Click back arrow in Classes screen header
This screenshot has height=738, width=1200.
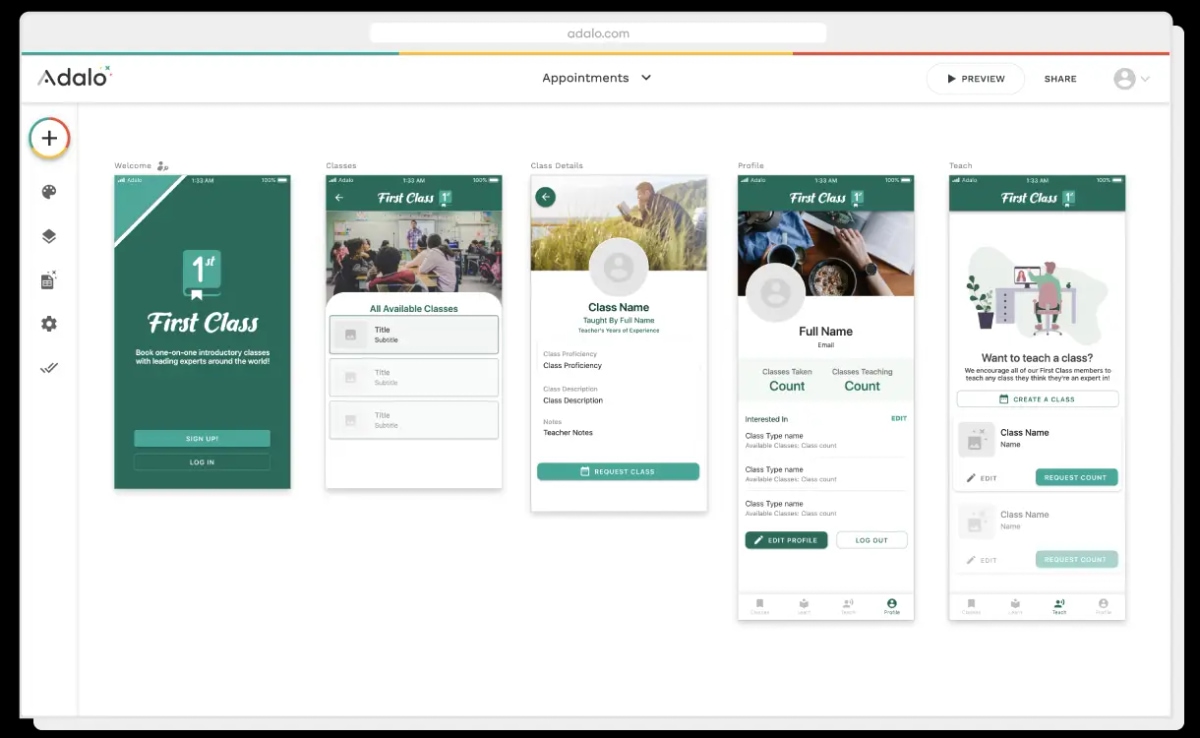point(339,198)
